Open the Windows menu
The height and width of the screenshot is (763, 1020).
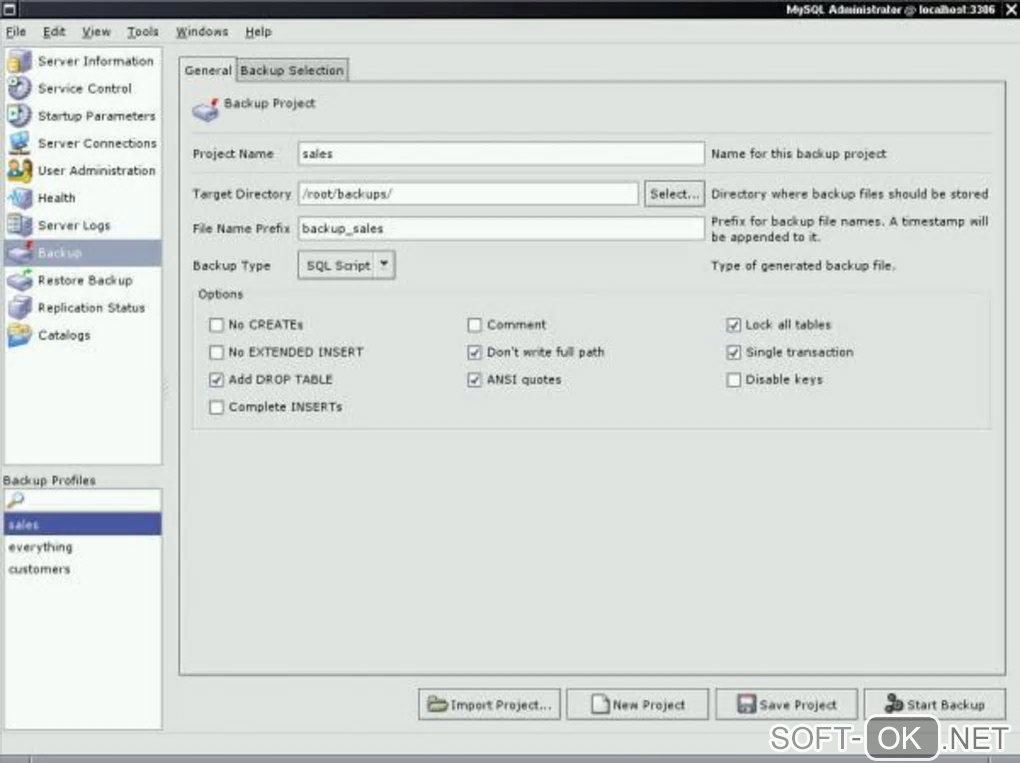(202, 31)
